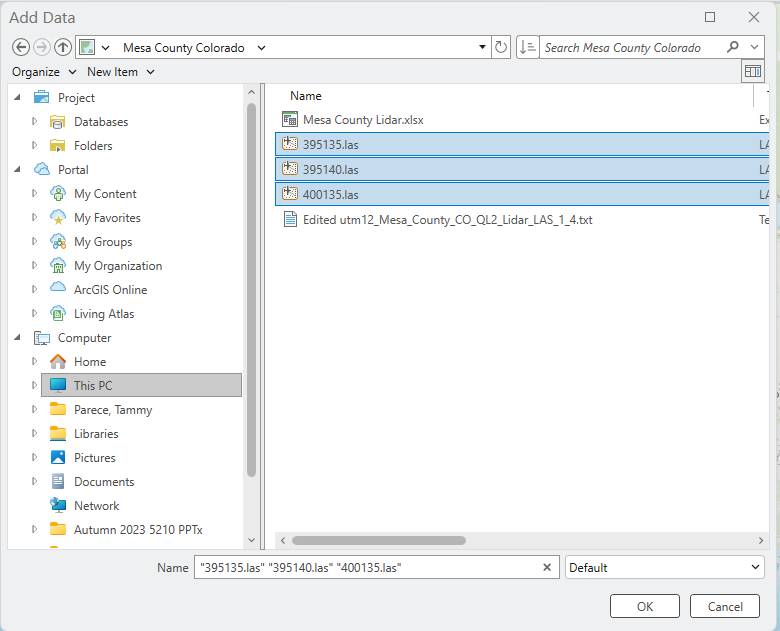Click the Living Atlas icon

tap(58, 314)
